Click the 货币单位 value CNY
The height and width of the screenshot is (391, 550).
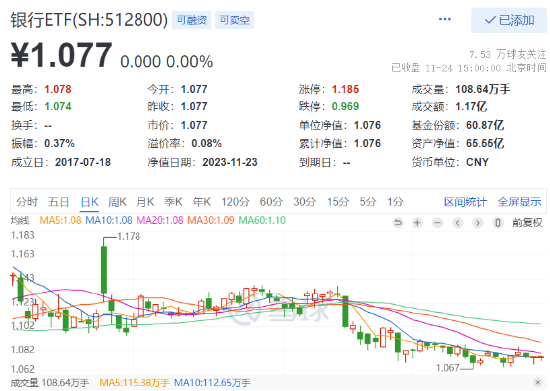click(477, 162)
